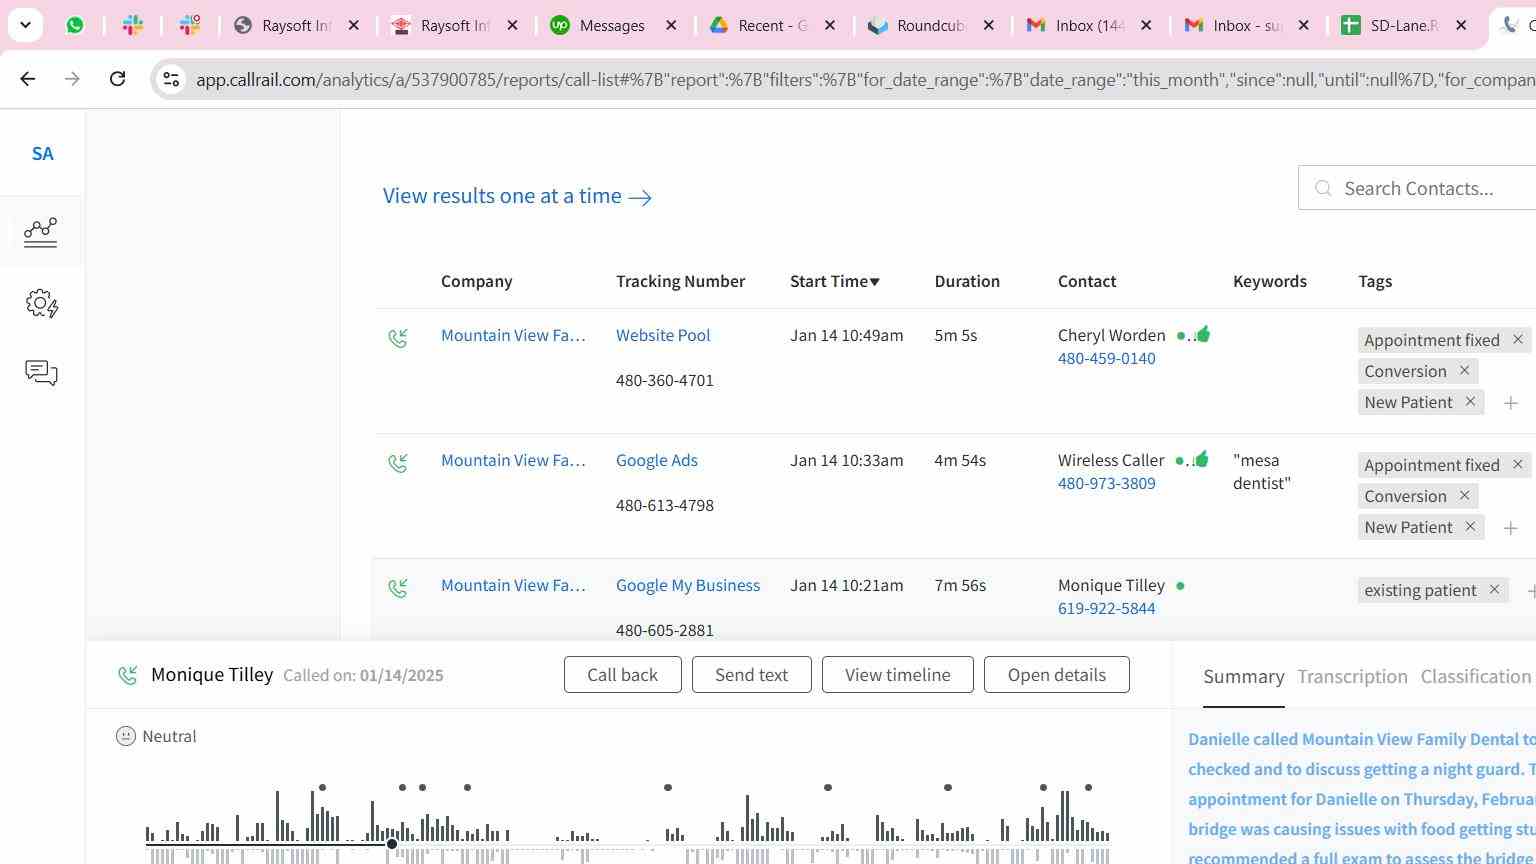Click the Company column header
Screen dimensions: 1536x864
pos(476,281)
